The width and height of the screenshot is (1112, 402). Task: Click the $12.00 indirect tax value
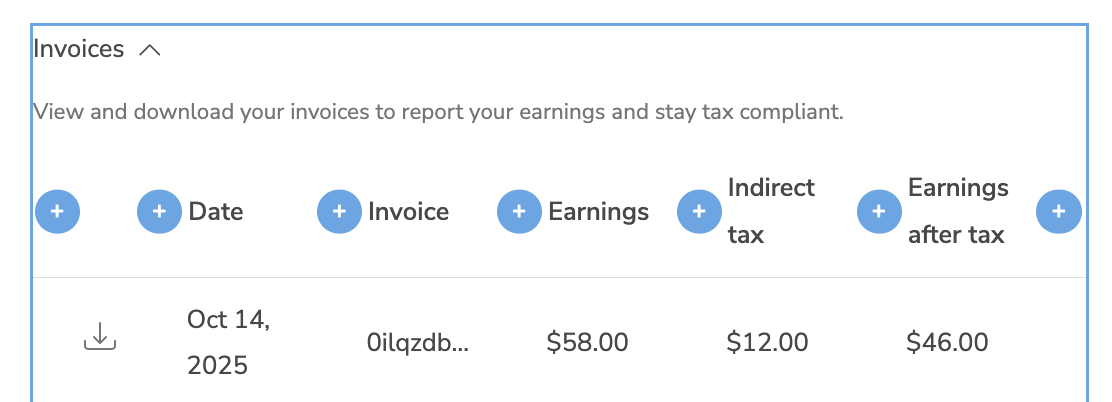click(x=767, y=343)
